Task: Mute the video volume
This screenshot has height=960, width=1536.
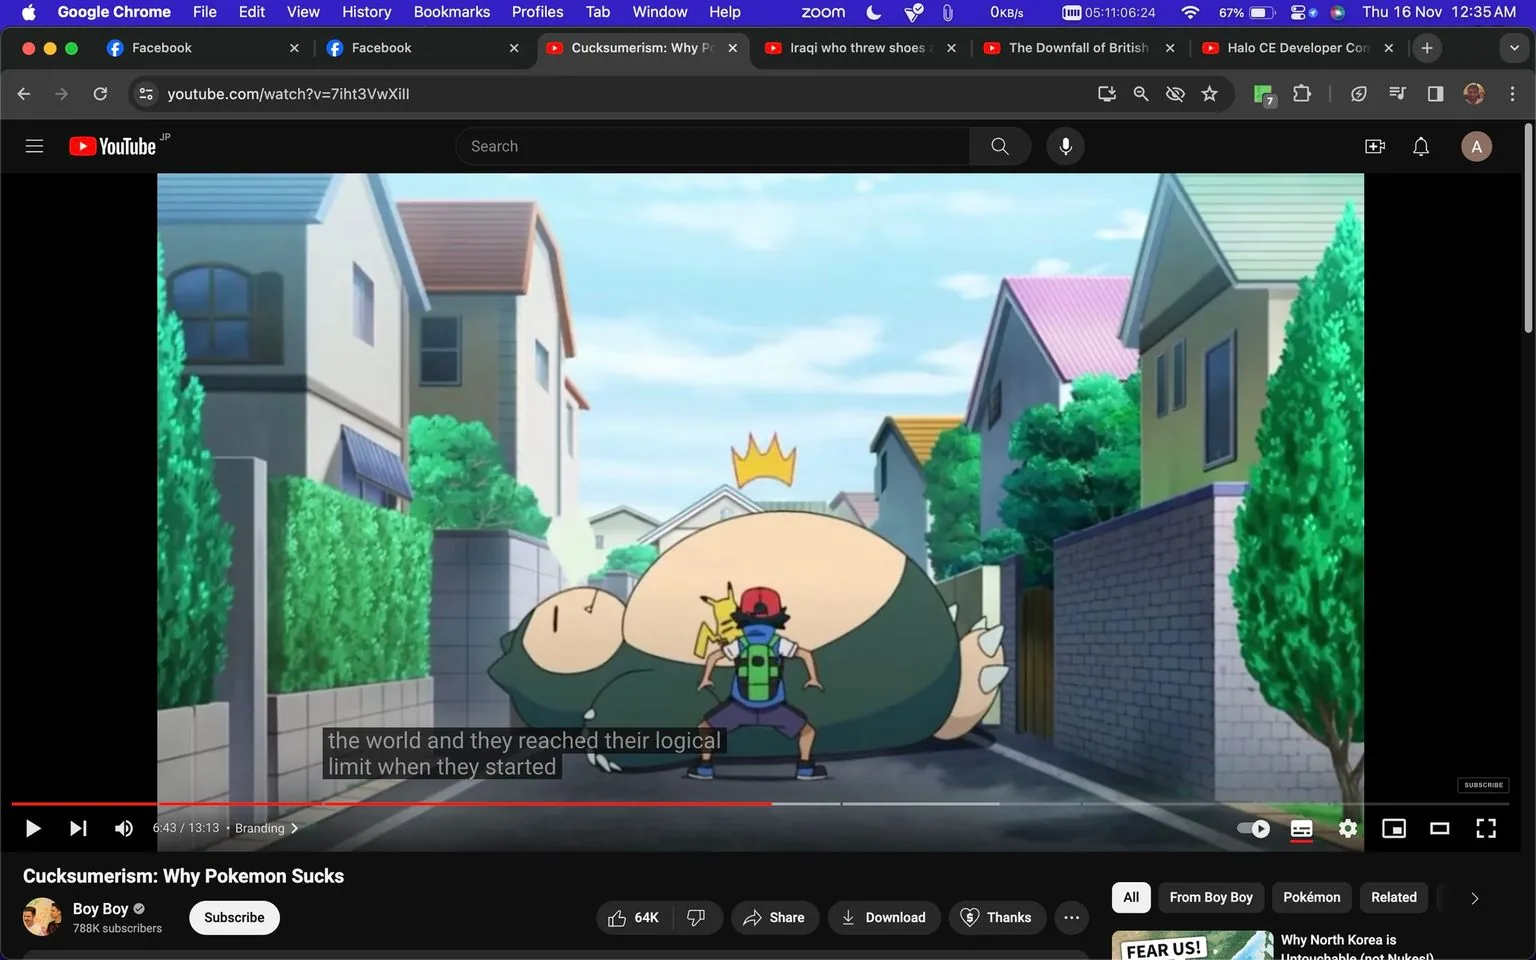Action: 123,828
